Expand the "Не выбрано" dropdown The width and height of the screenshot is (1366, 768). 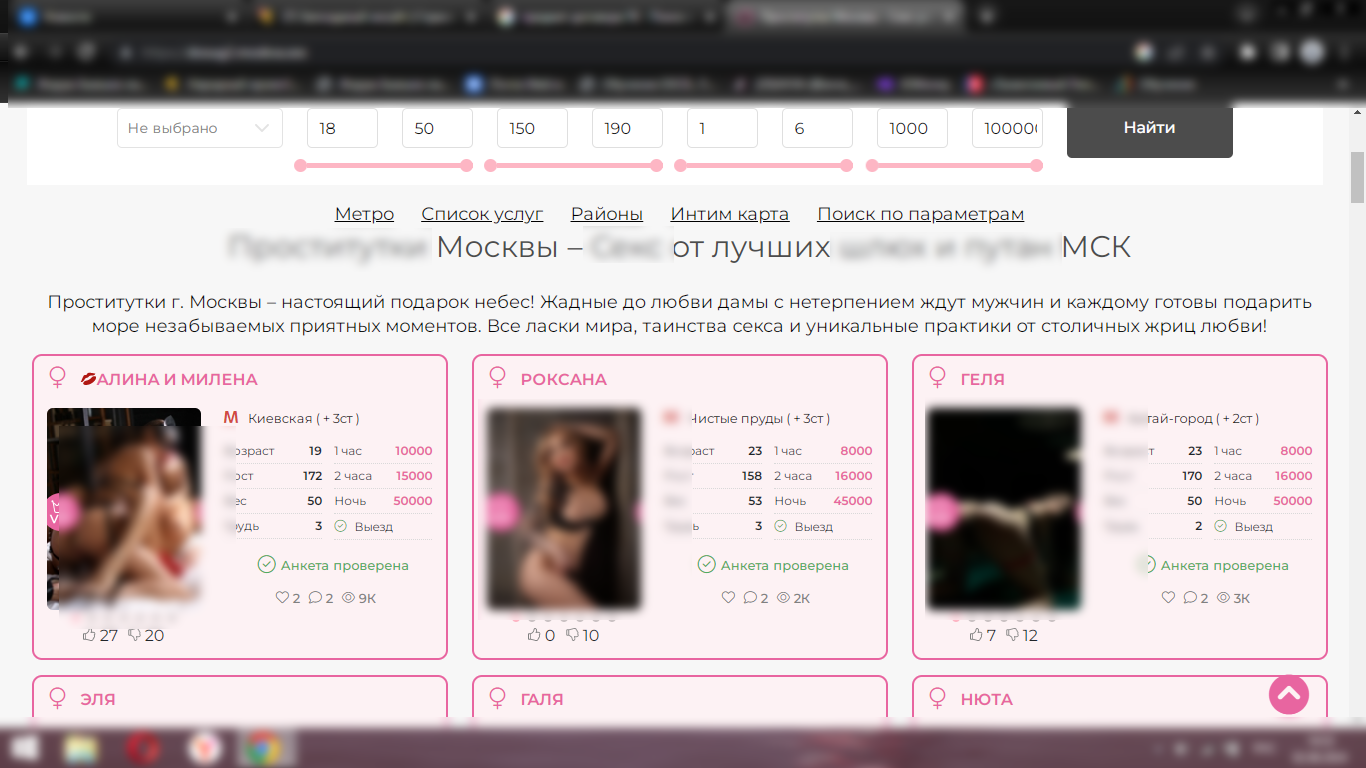200,128
